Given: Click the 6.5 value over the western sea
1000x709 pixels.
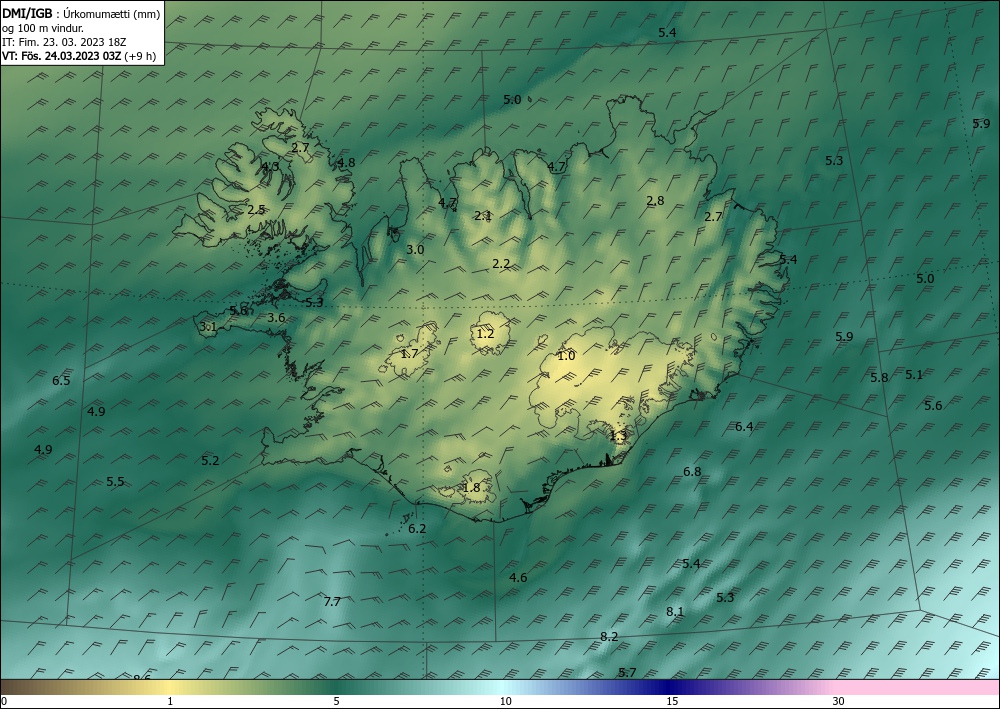Looking at the screenshot, I should pyautogui.click(x=61, y=381).
